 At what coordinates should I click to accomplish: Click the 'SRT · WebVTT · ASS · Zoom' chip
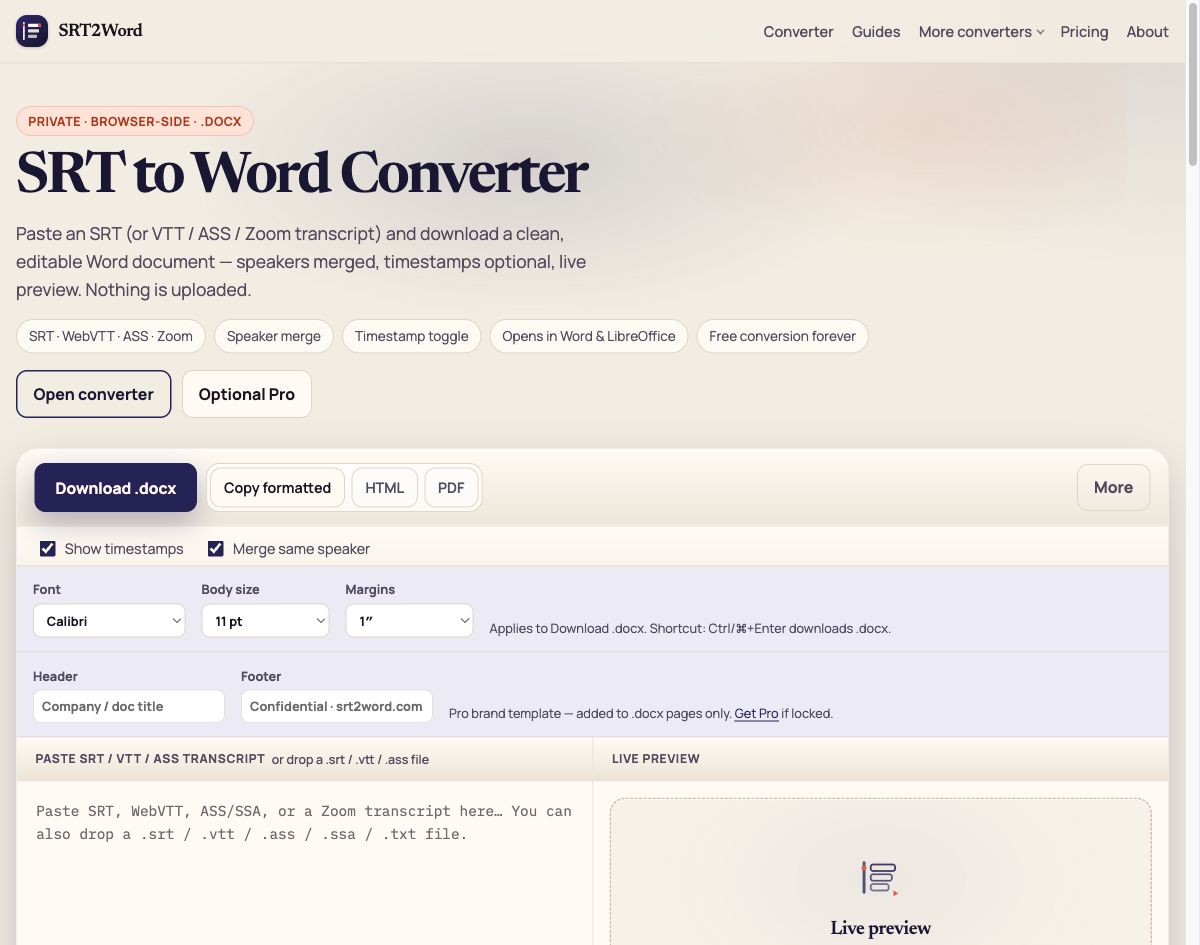[x=111, y=336]
